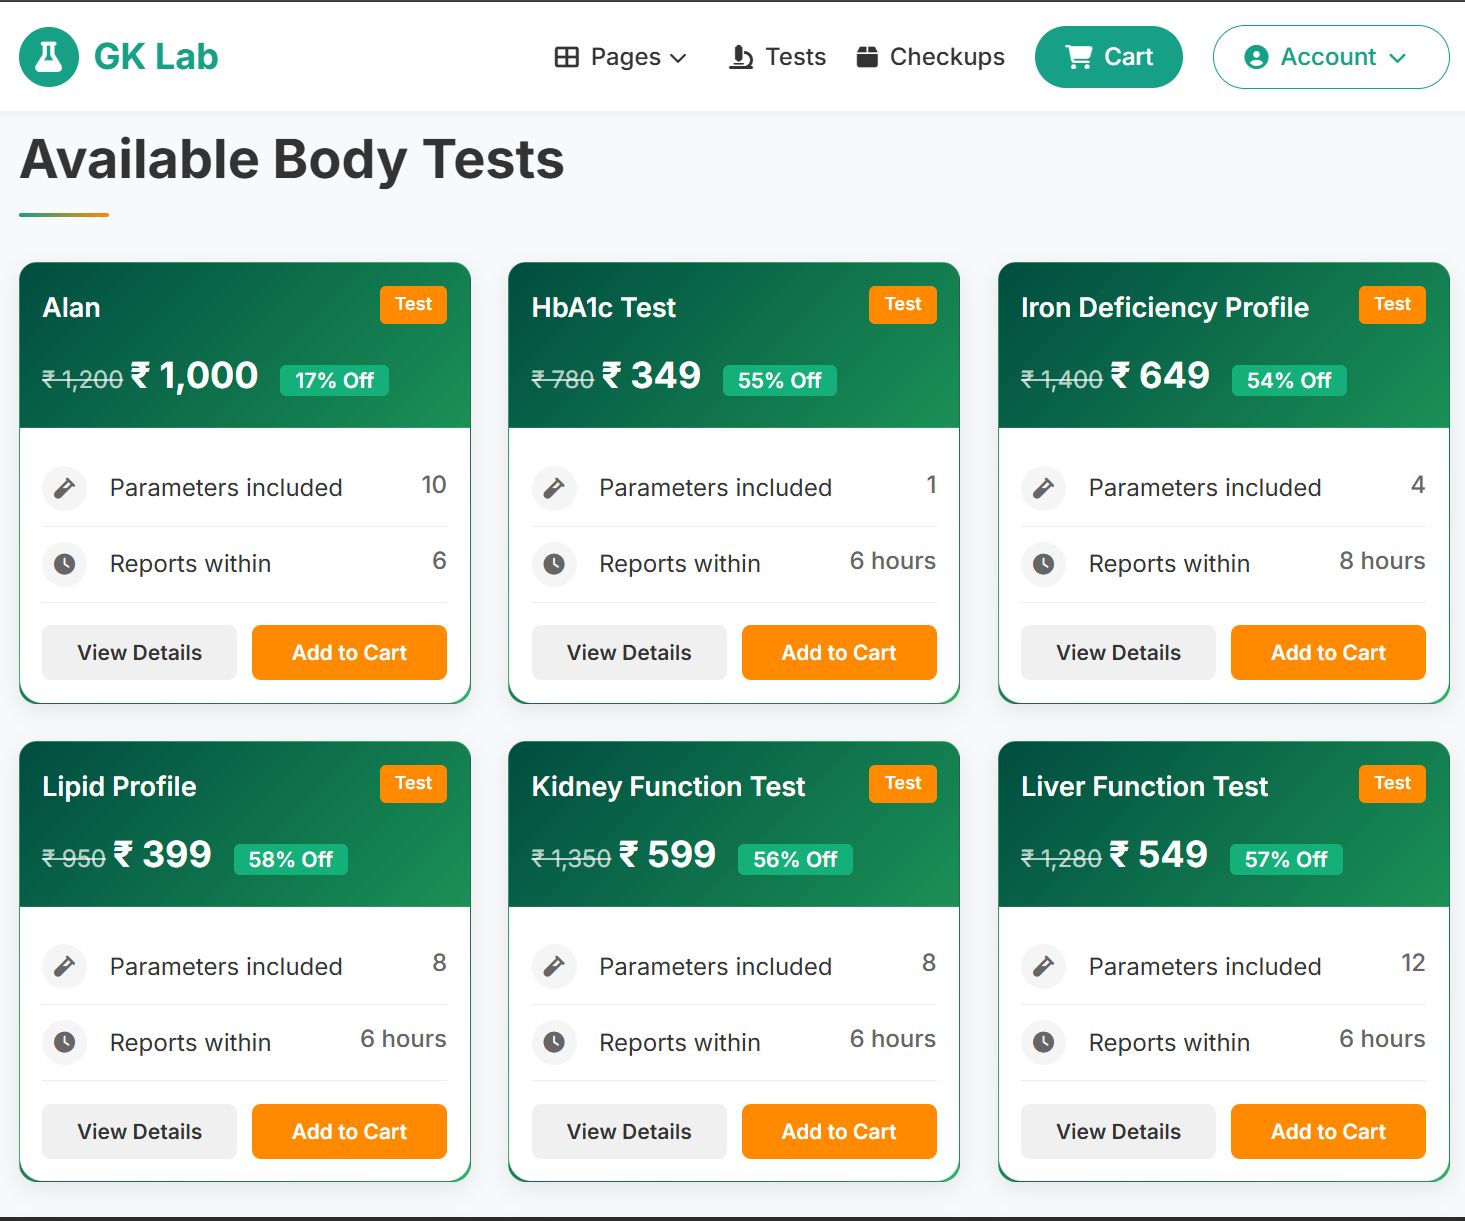Image resolution: width=1465 pixels, height=1221 pixels.
Task: Click the GK Lab flask logo icon
Action: (x=48, y=57)
